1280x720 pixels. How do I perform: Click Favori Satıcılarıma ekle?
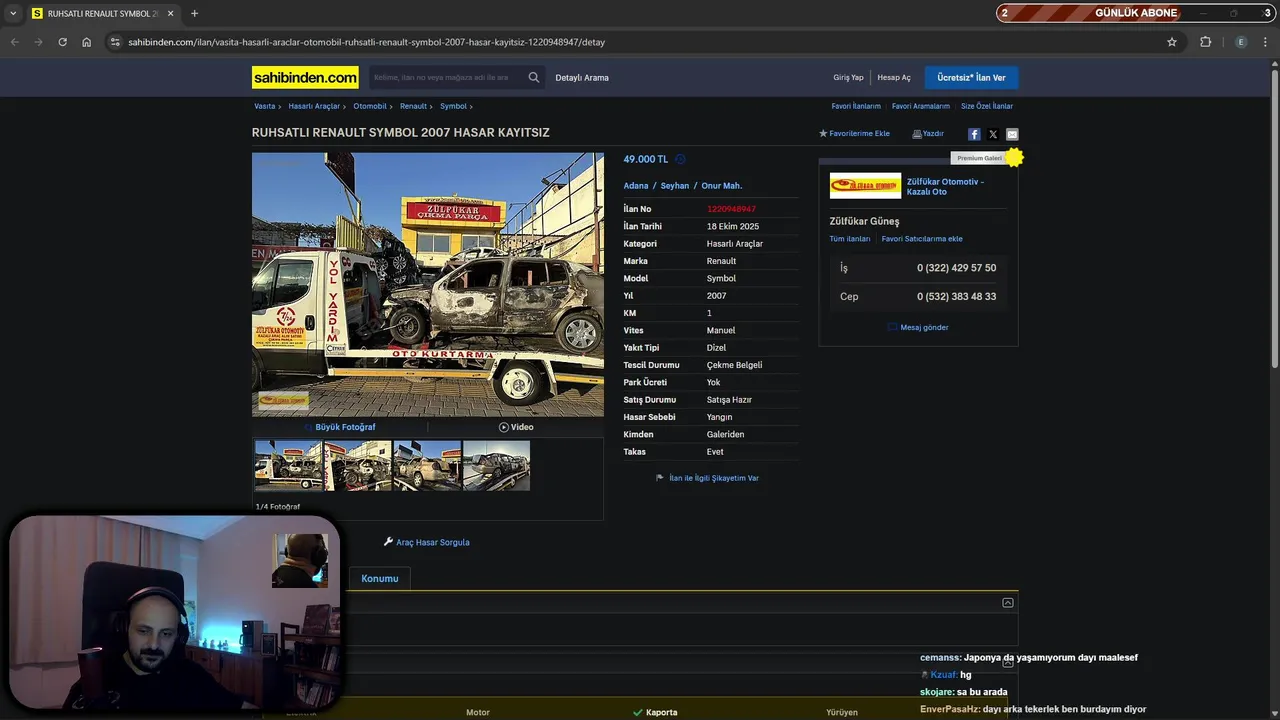pyautogui.click(x=922, y=239)
